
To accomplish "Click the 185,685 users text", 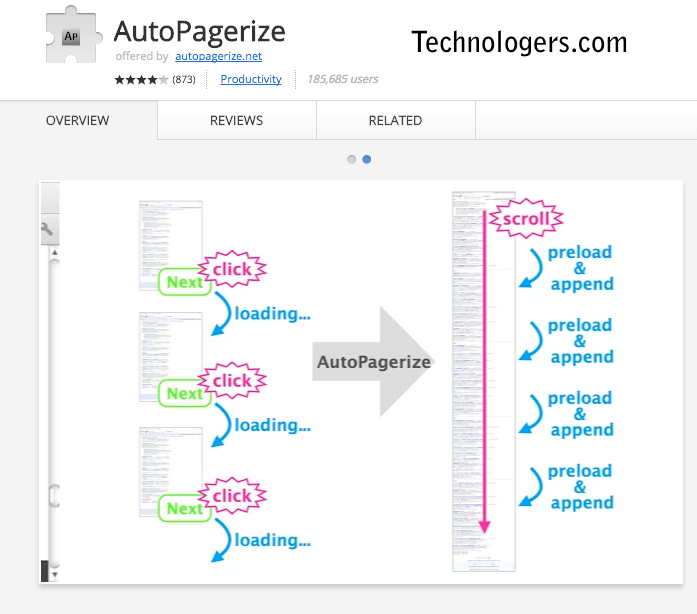I will 342,79.
